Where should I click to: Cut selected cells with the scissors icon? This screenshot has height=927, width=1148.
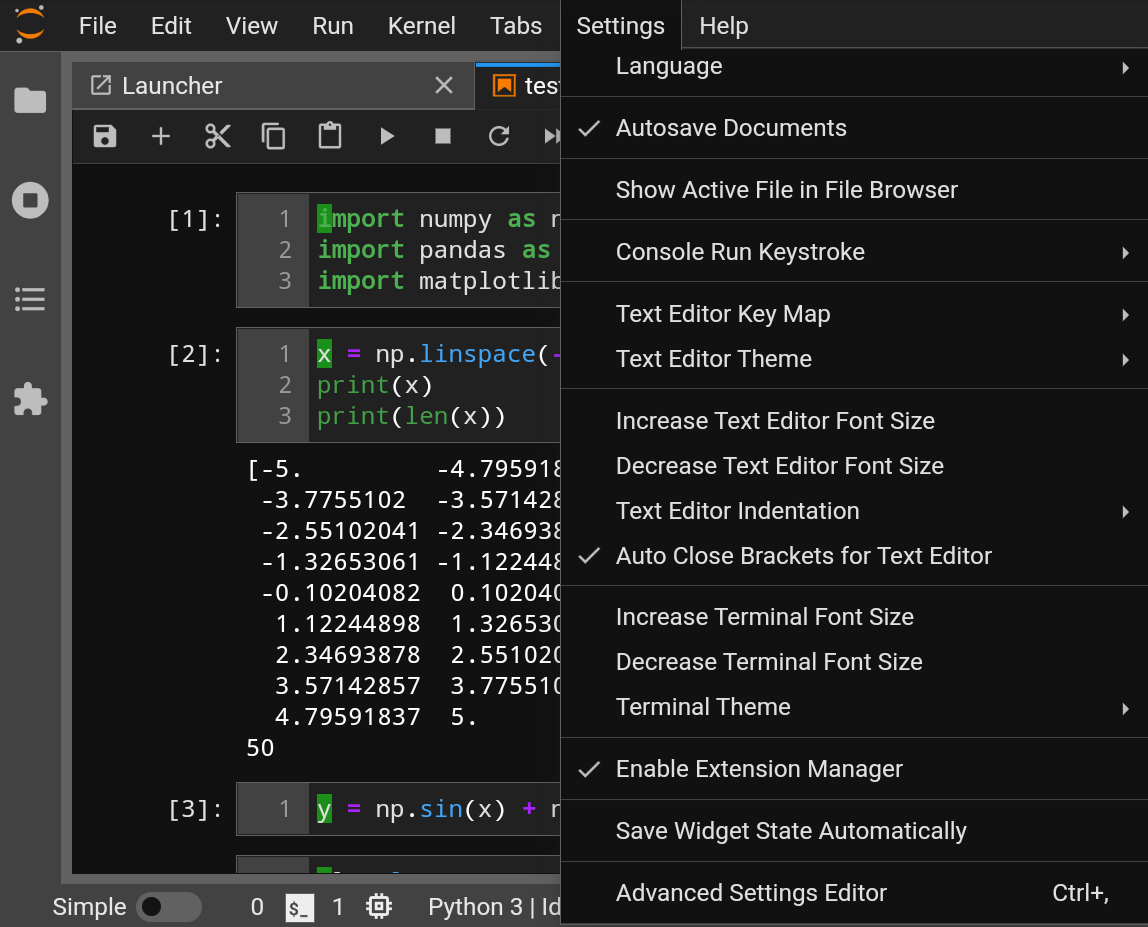pos(217,136)
